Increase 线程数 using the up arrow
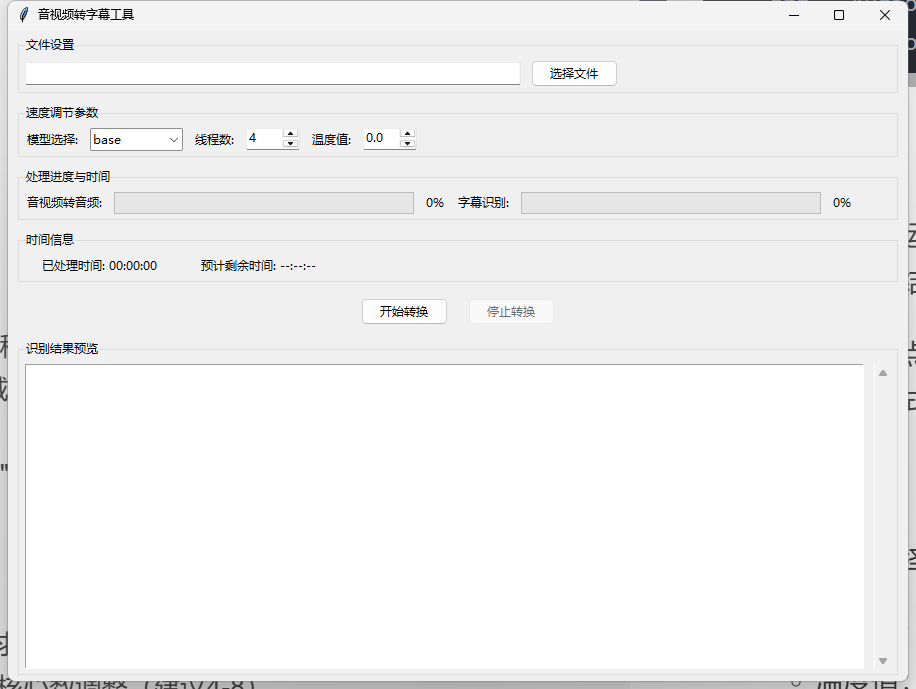916x689 pixels. tap(290, 133)
